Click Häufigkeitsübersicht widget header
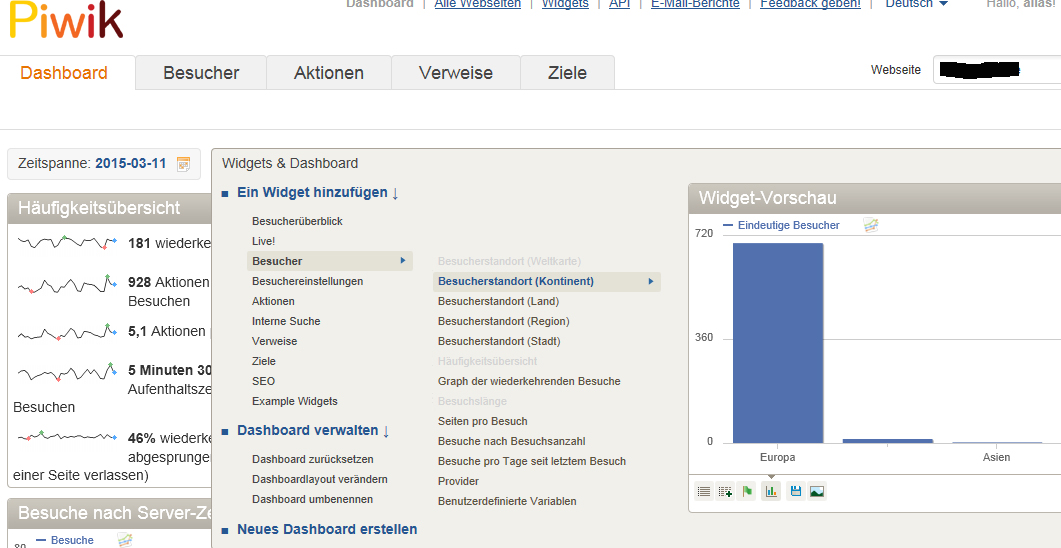Image resolution: width=1061 pixels, height=548 pixels. point(109,208)
